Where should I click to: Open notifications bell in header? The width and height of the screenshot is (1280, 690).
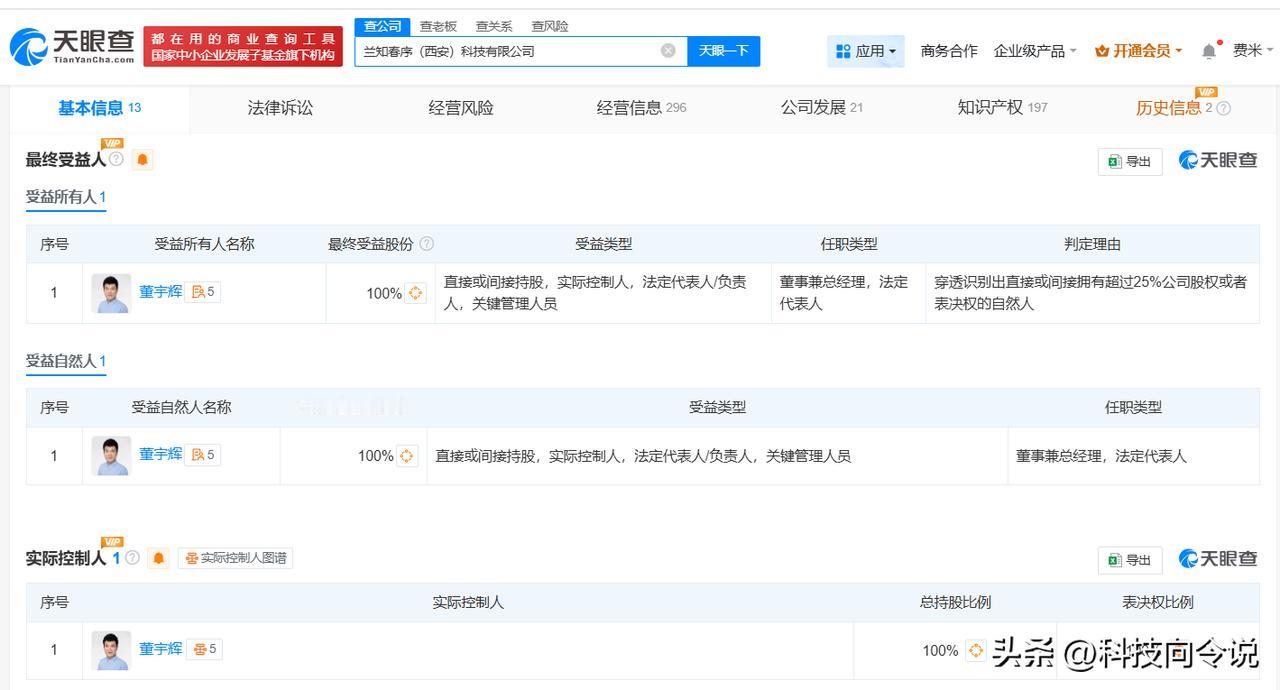point(1209,51)
